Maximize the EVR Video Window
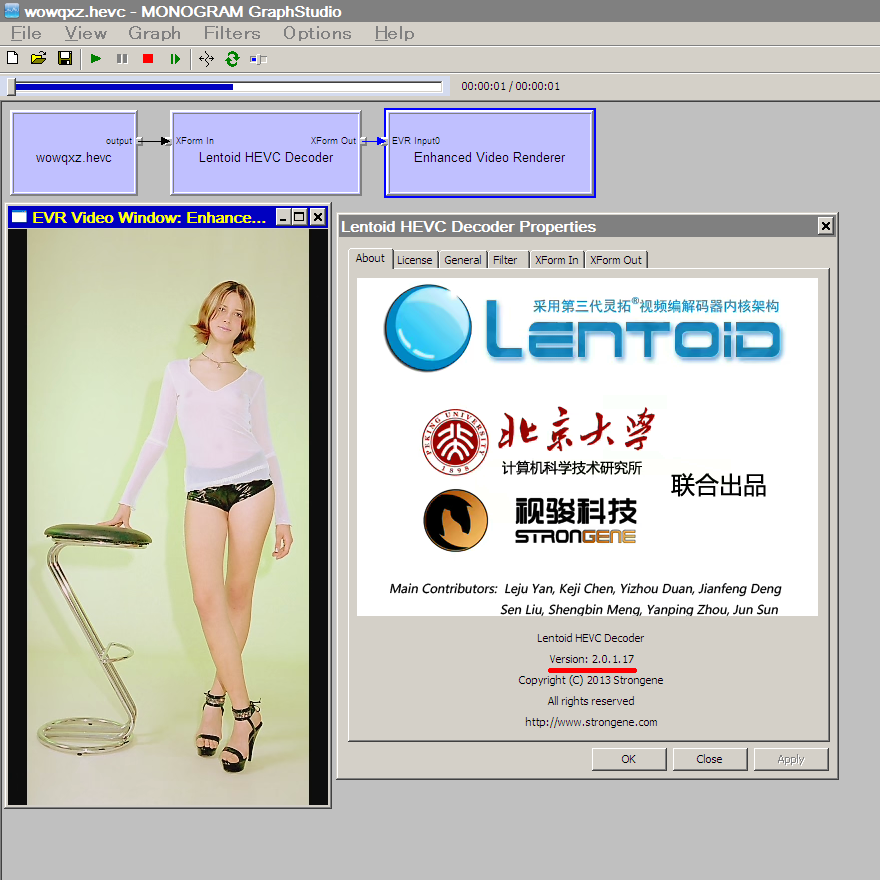Image resolution: width=880 pixels, height=880 pixels. coord(300,217)
